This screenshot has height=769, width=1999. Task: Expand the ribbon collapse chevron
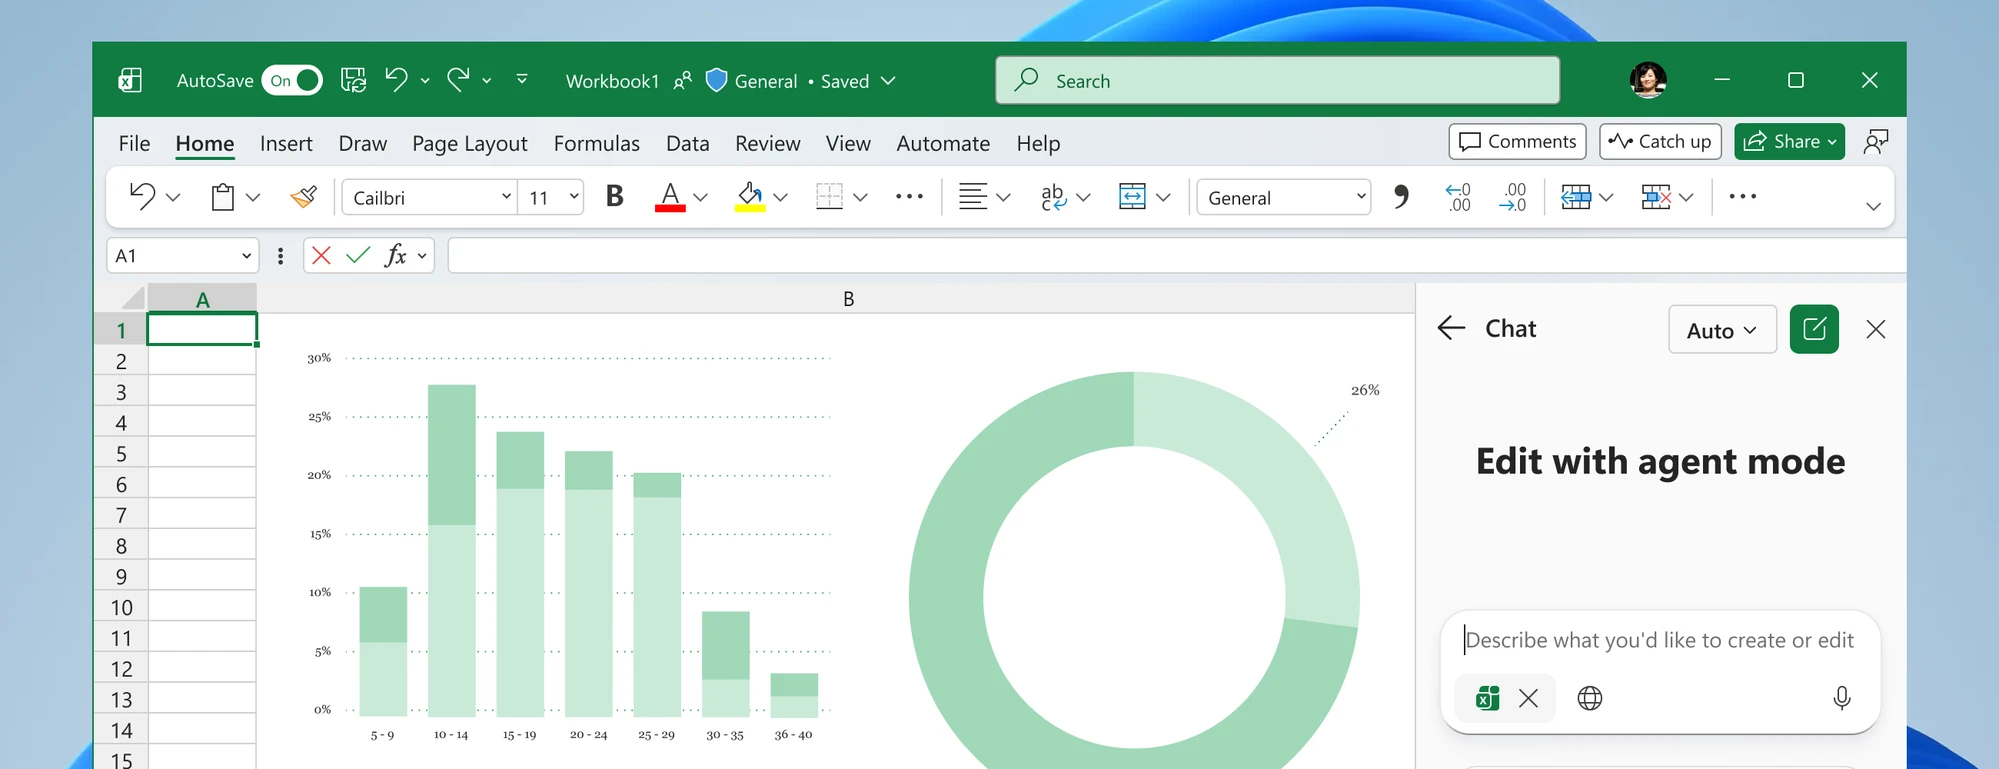coord(1873,206)
